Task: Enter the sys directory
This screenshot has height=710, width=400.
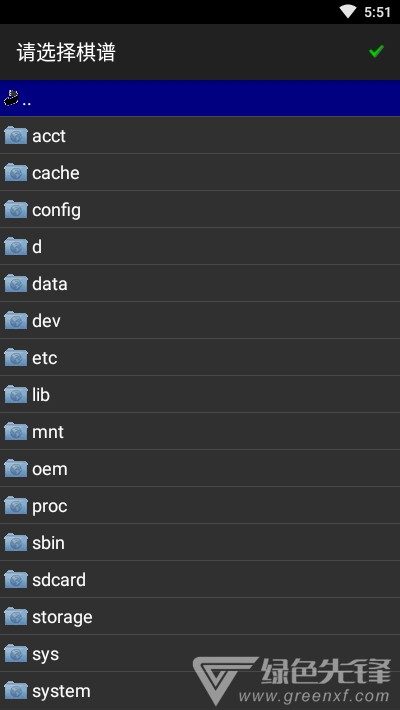Action: click(200, 654)
